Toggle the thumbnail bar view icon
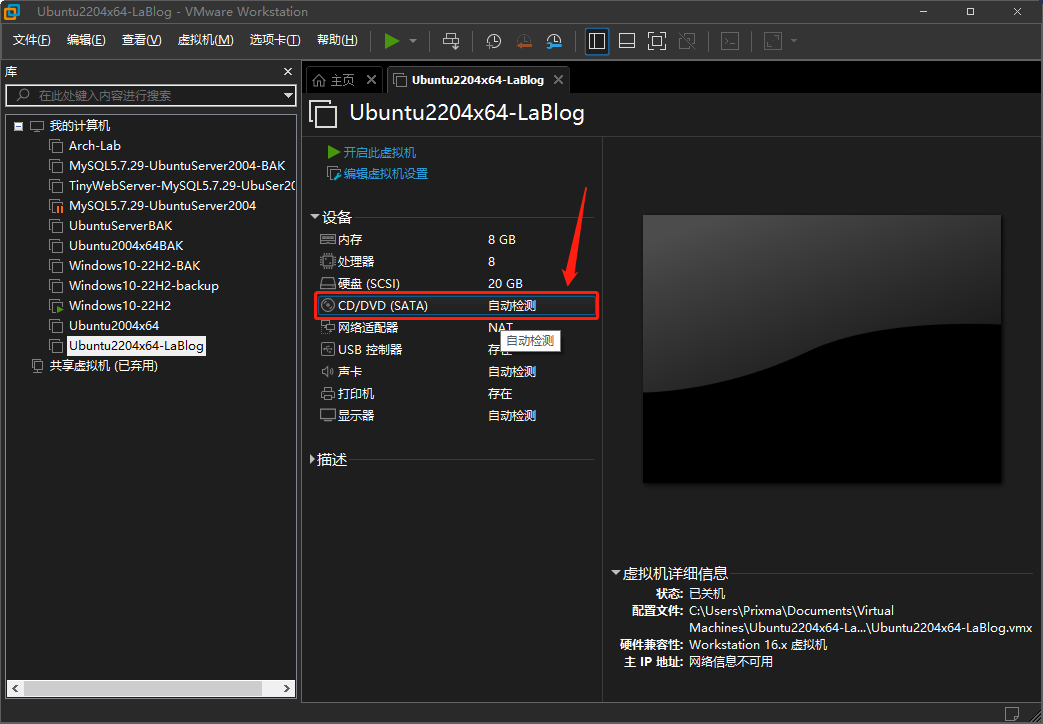Image resolution: width=1043 pixels, height=724 pixels. [x=627, y=41]
